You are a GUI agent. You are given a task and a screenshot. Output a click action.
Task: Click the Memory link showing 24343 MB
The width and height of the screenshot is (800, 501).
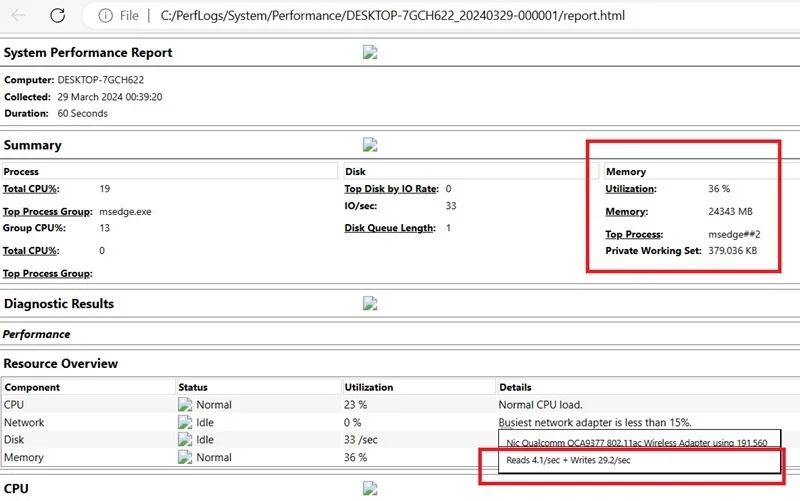tap(626, 212)
